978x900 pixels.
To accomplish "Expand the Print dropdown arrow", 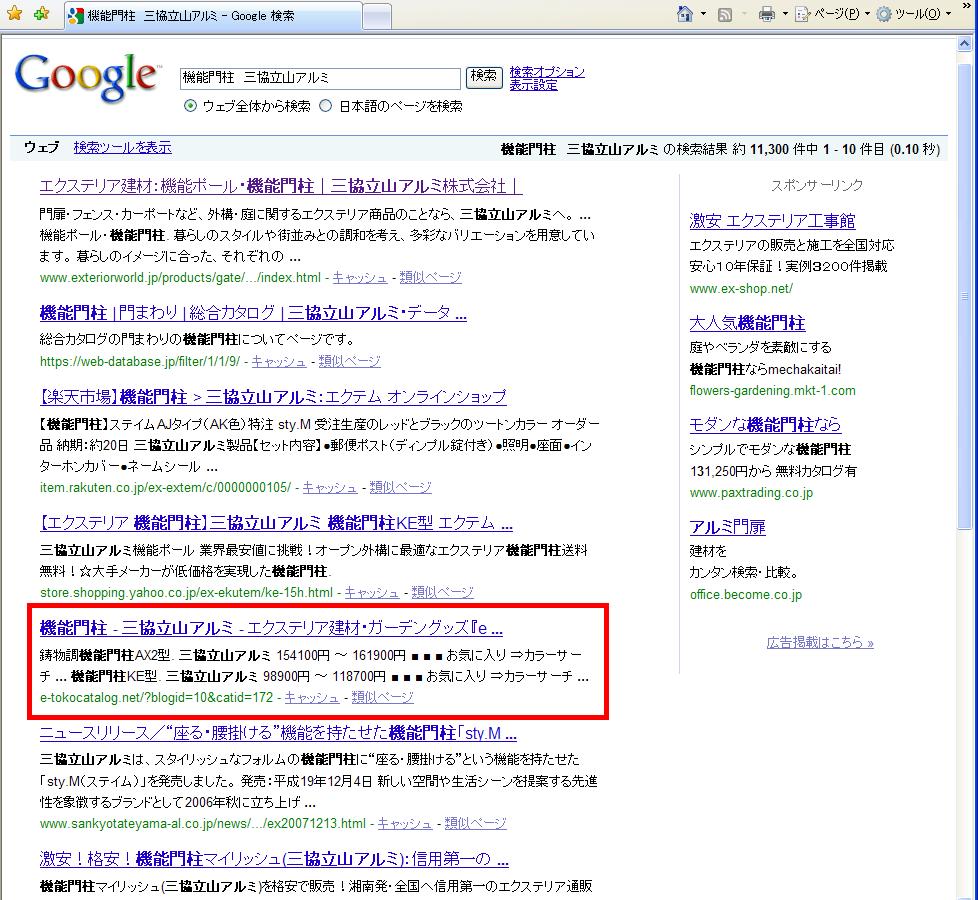I will pos(785,14).
